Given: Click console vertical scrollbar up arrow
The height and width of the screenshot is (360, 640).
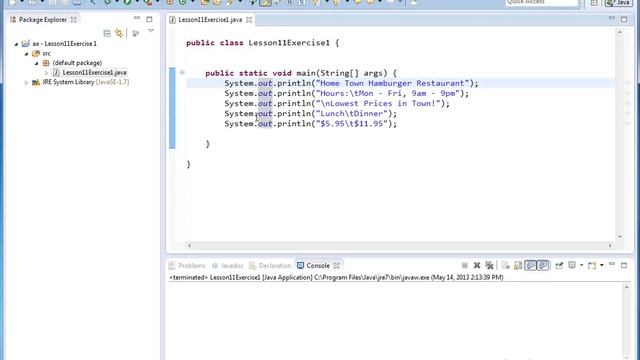Looking at the screenshot, I should pos(627,287).
